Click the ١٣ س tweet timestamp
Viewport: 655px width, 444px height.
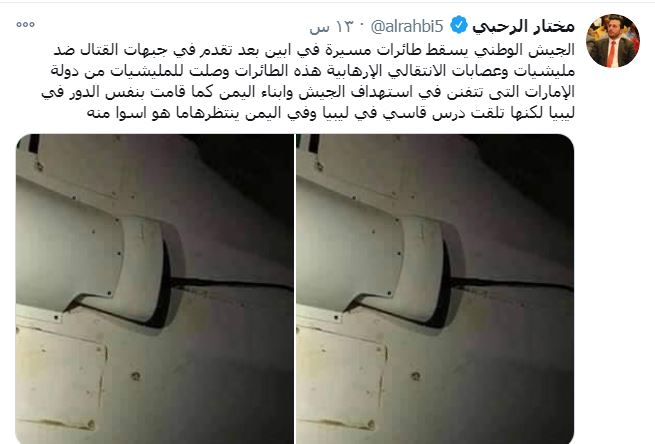332,28
